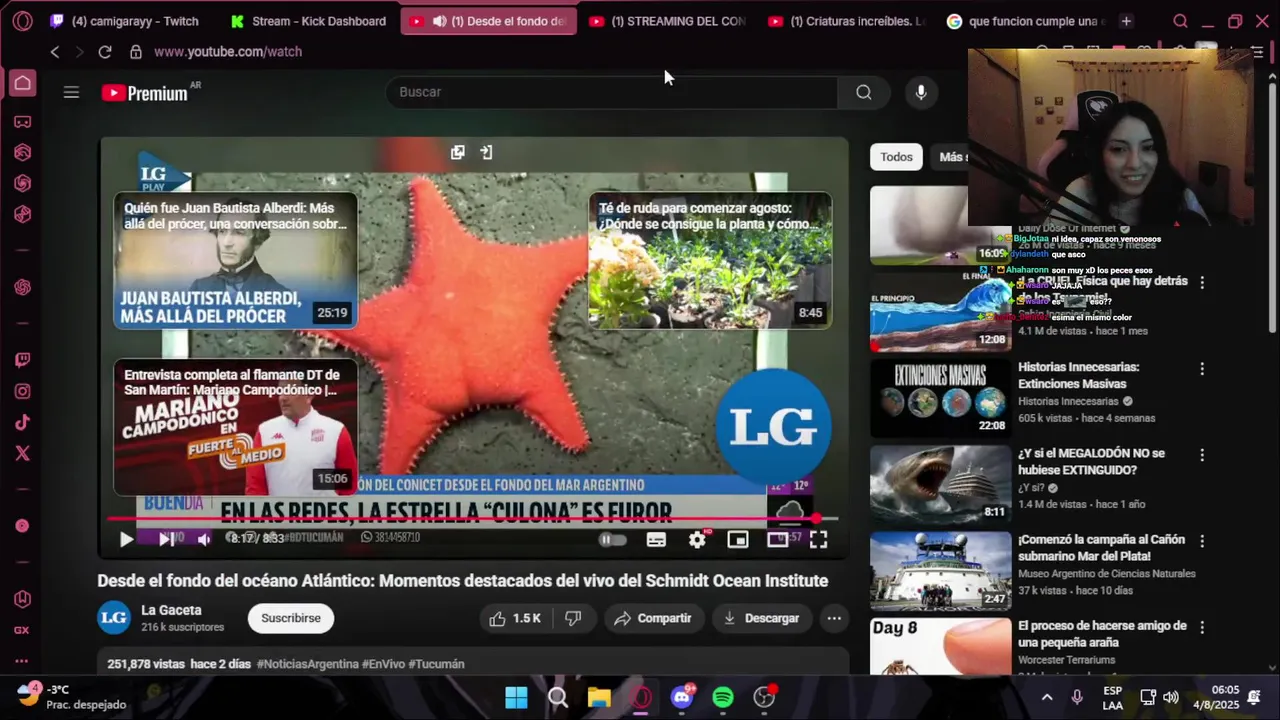This screenshot has width=1280, height=720.
Task: Open TikTok sidebar panel
Action: click(x=22, y=422)
